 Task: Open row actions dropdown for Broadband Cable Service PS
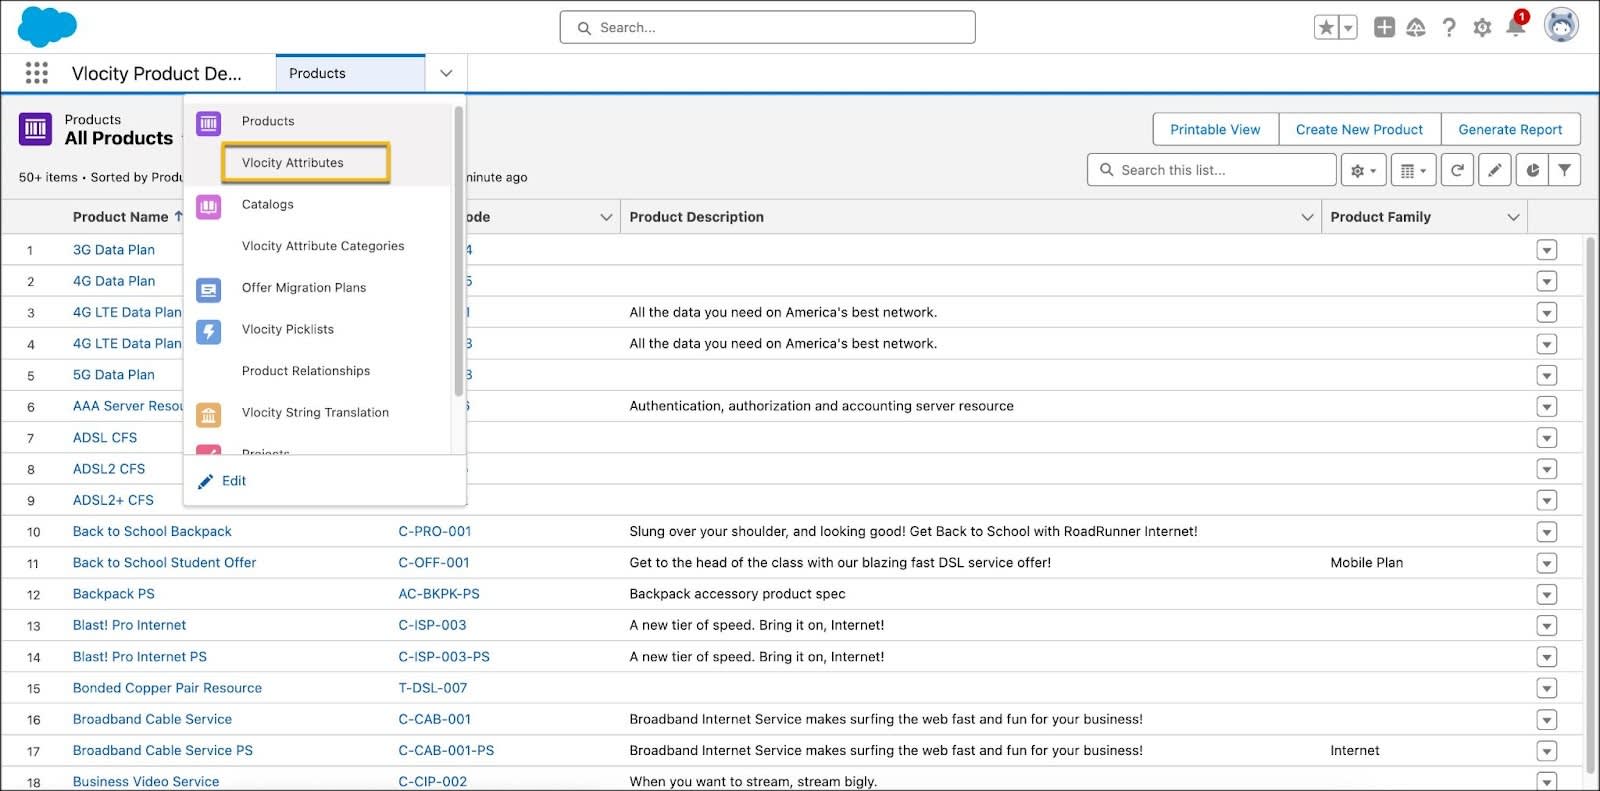(1547, 751)
